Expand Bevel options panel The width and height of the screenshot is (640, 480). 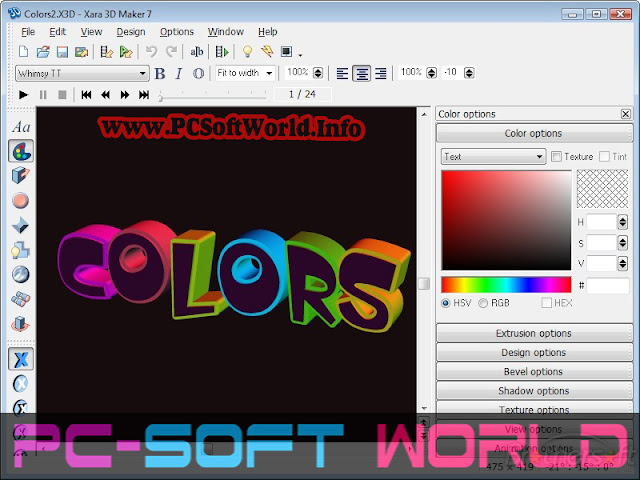tap(534, 371)
